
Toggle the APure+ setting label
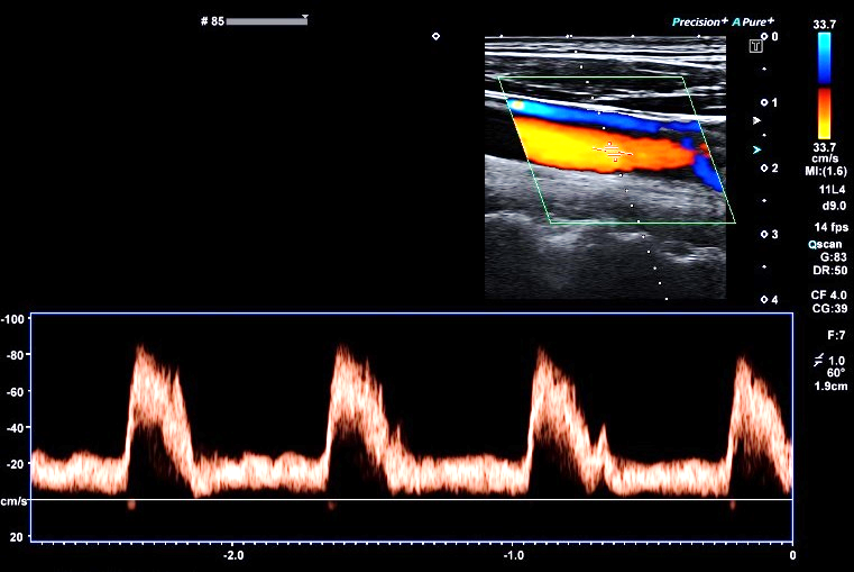pyautogui.click(x=753, y=21)
